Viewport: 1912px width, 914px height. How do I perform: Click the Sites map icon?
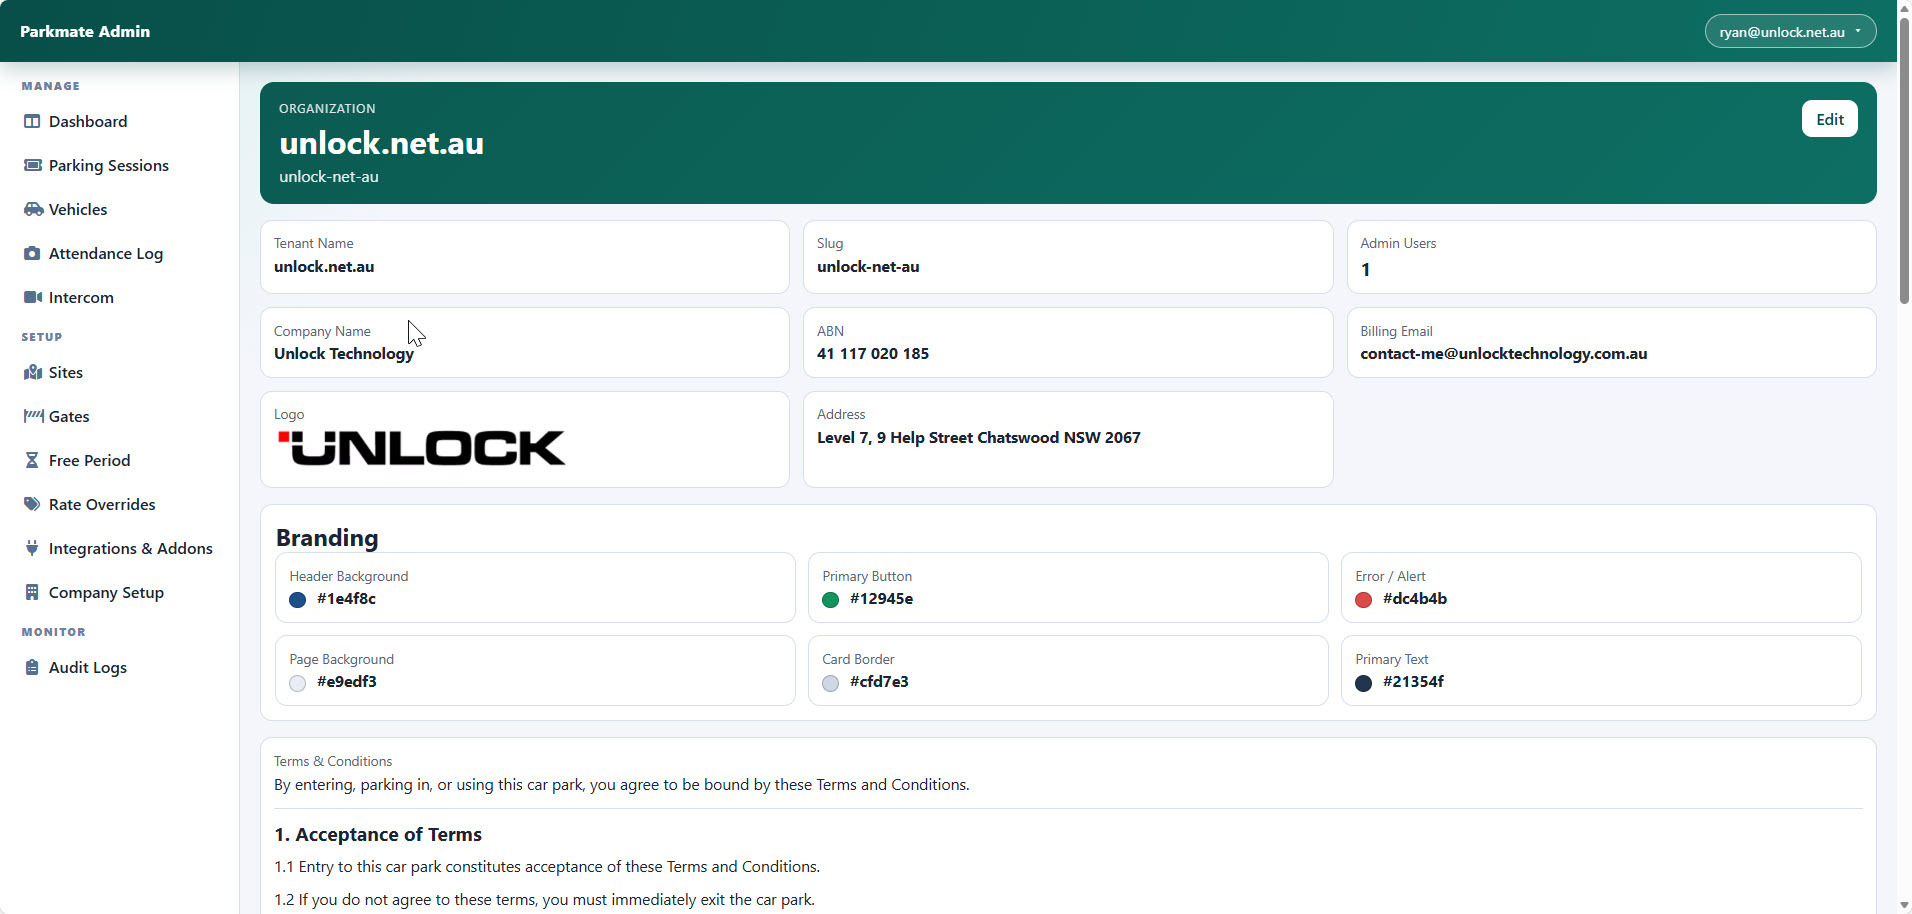[32, 372]
